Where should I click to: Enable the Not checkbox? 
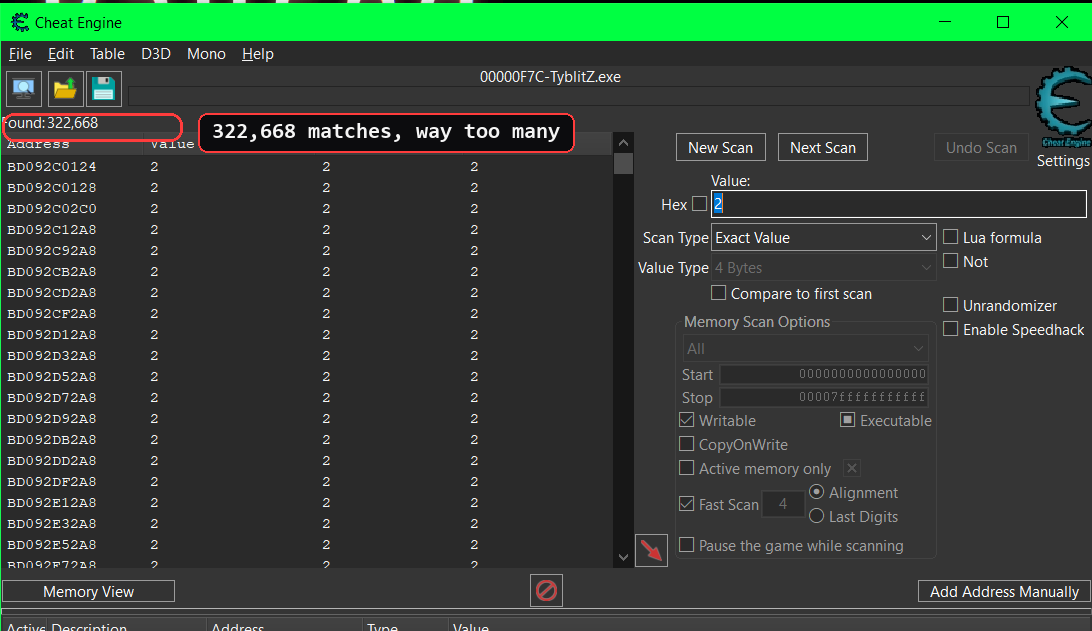pyautogui.click(x=950, y=261)
